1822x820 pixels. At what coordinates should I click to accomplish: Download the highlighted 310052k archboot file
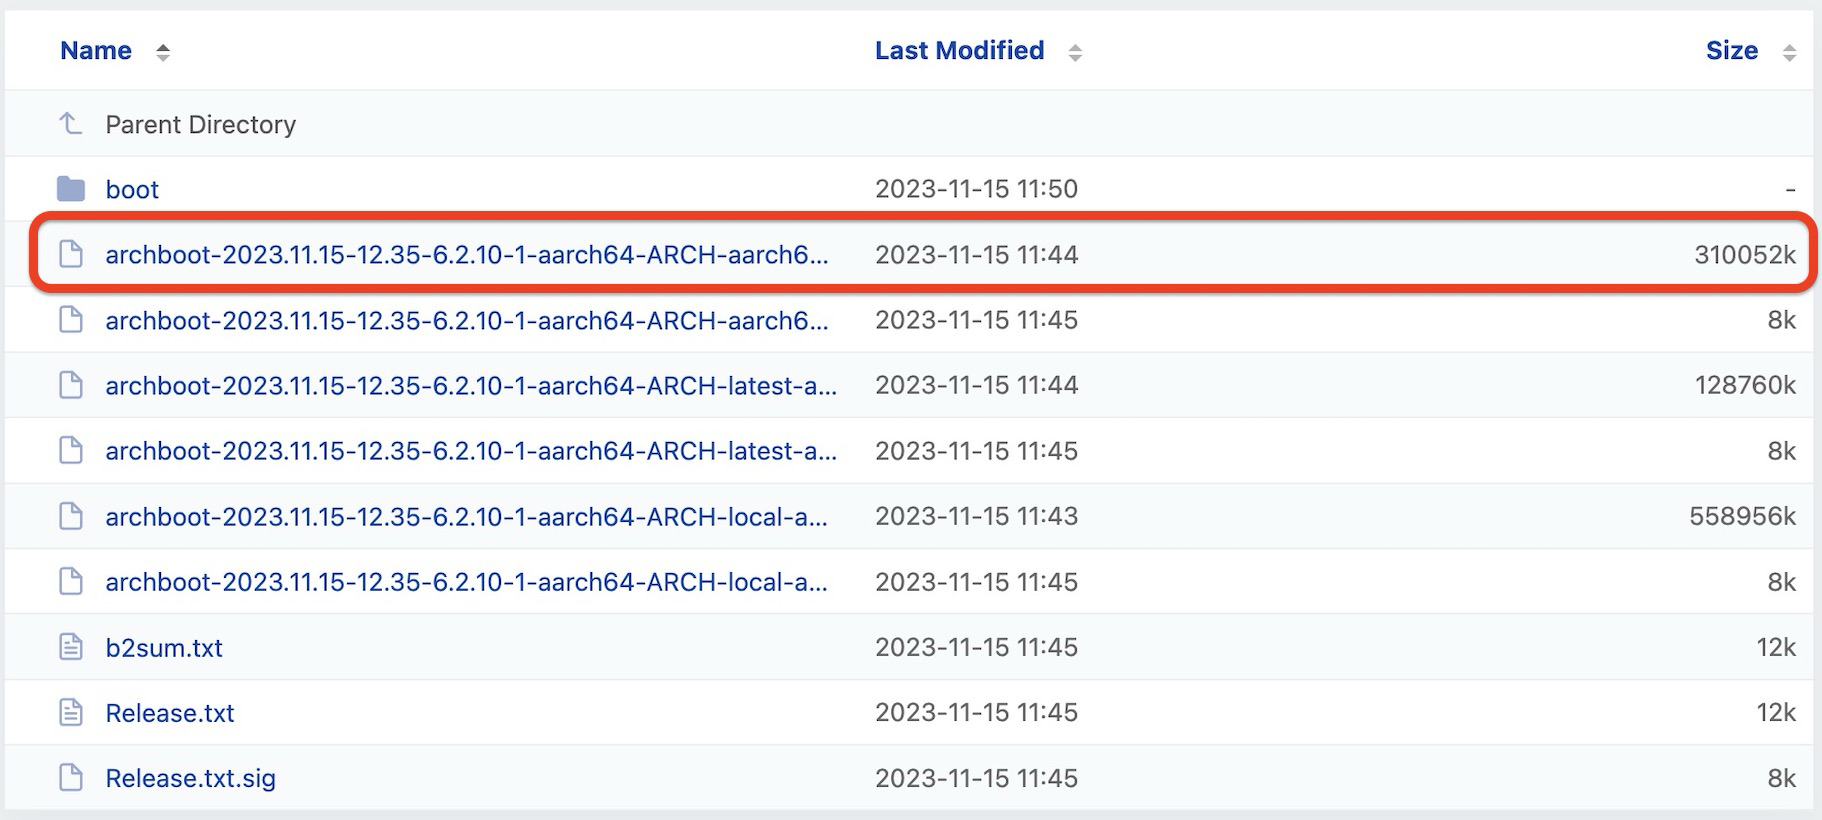click(x=466, y=255)
